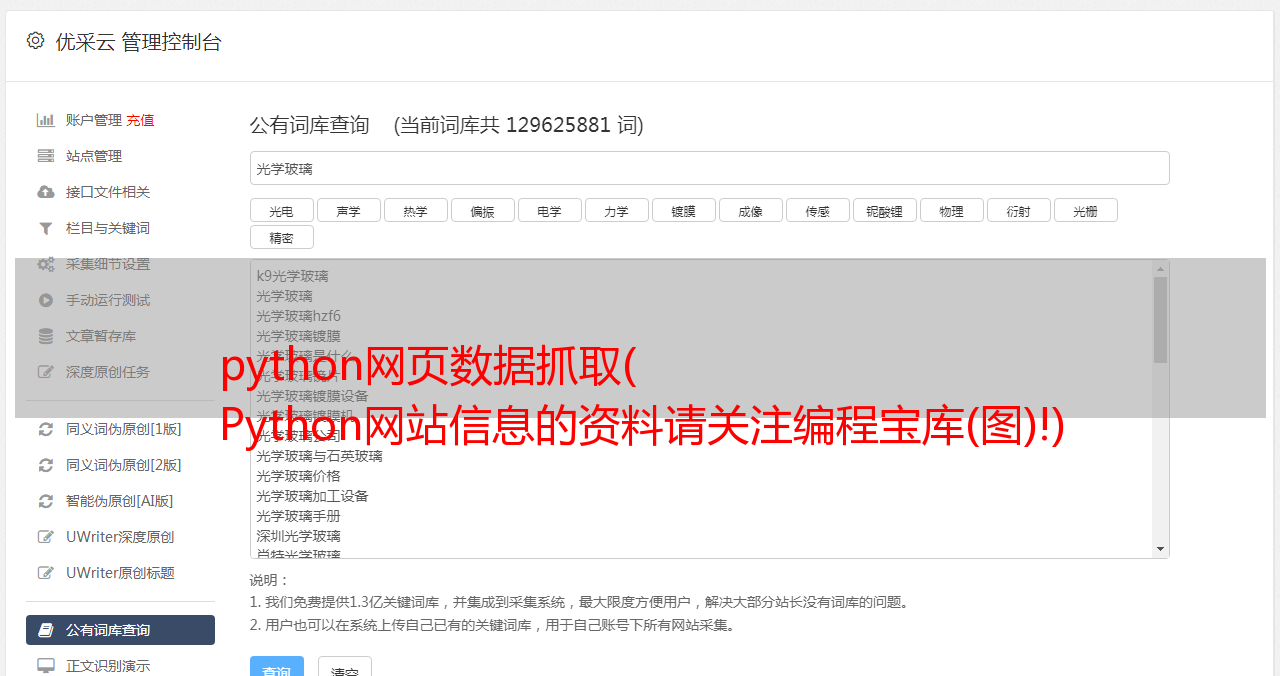This screenshot has height=676, width=1280.
Task: Click the results list scrollbar down arrow
Action: pos(1160,549)
